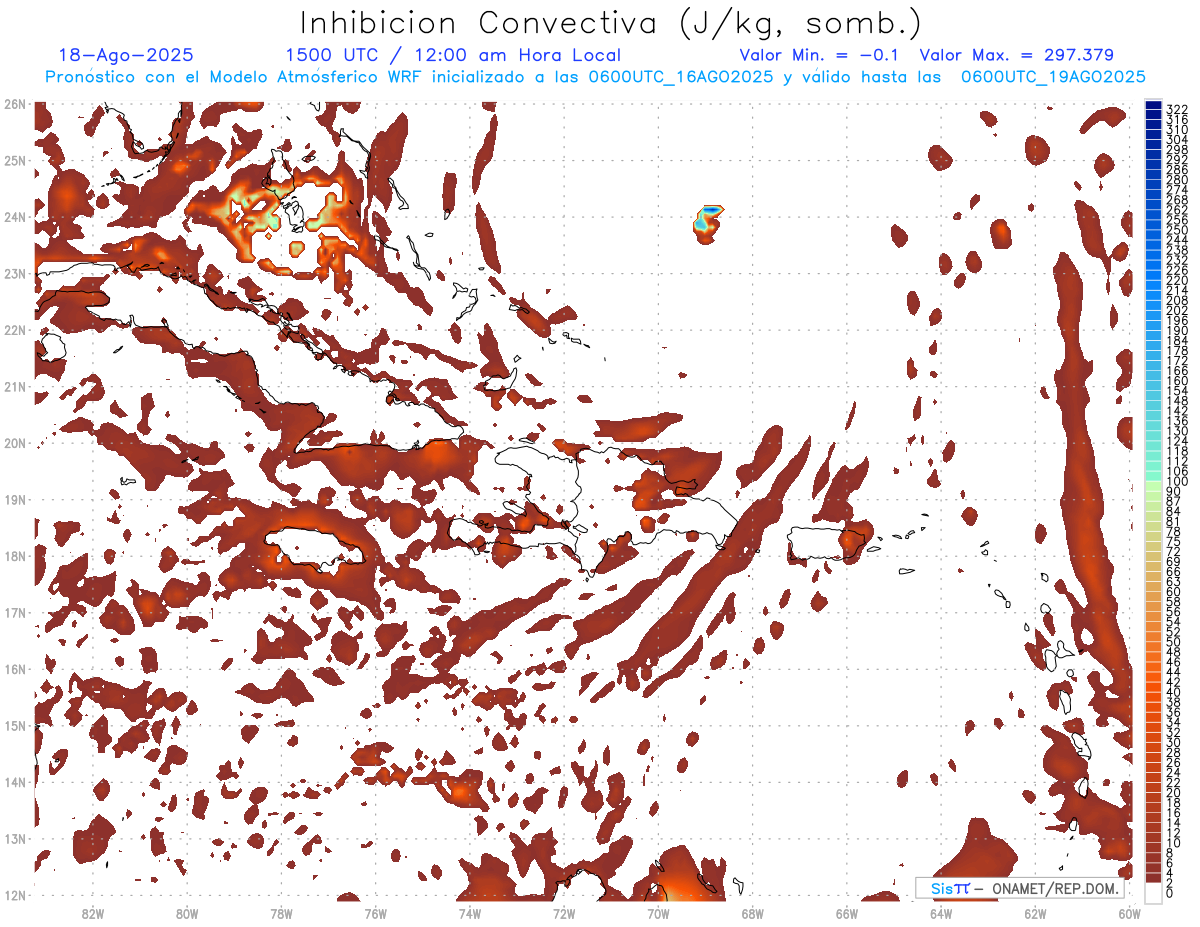The width and height of the screenshot is (1200, 927).
Task: Click the isolated blue-cyan high-inhibition spot near 24N 69W
Action: [707, 222]
